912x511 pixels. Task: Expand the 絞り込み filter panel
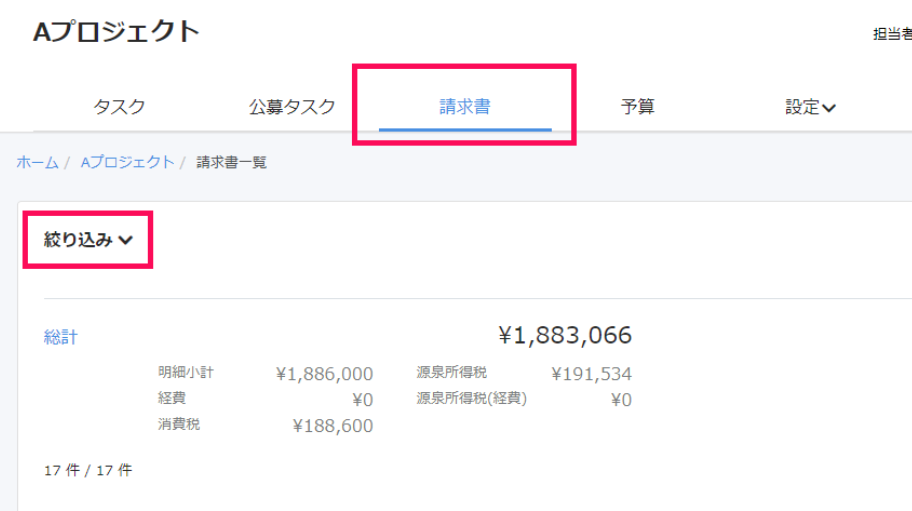tap(88, 240)
